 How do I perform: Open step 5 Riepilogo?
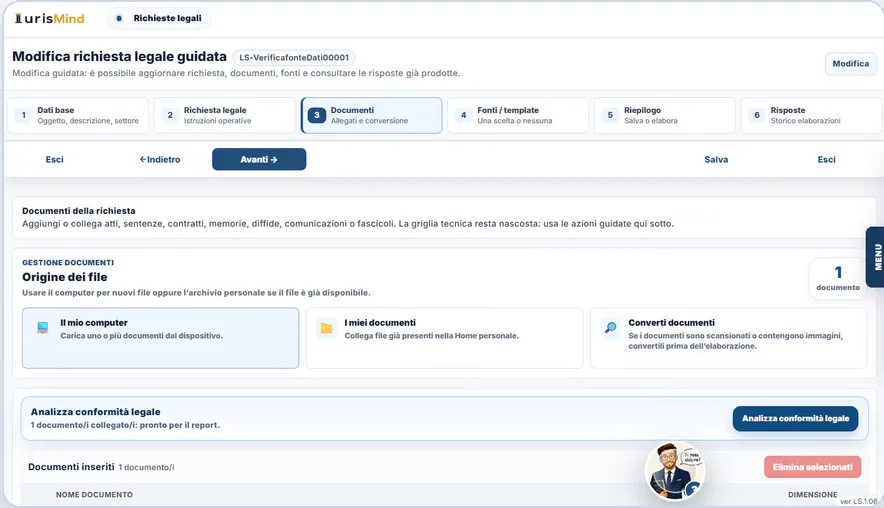pos(665,116)
